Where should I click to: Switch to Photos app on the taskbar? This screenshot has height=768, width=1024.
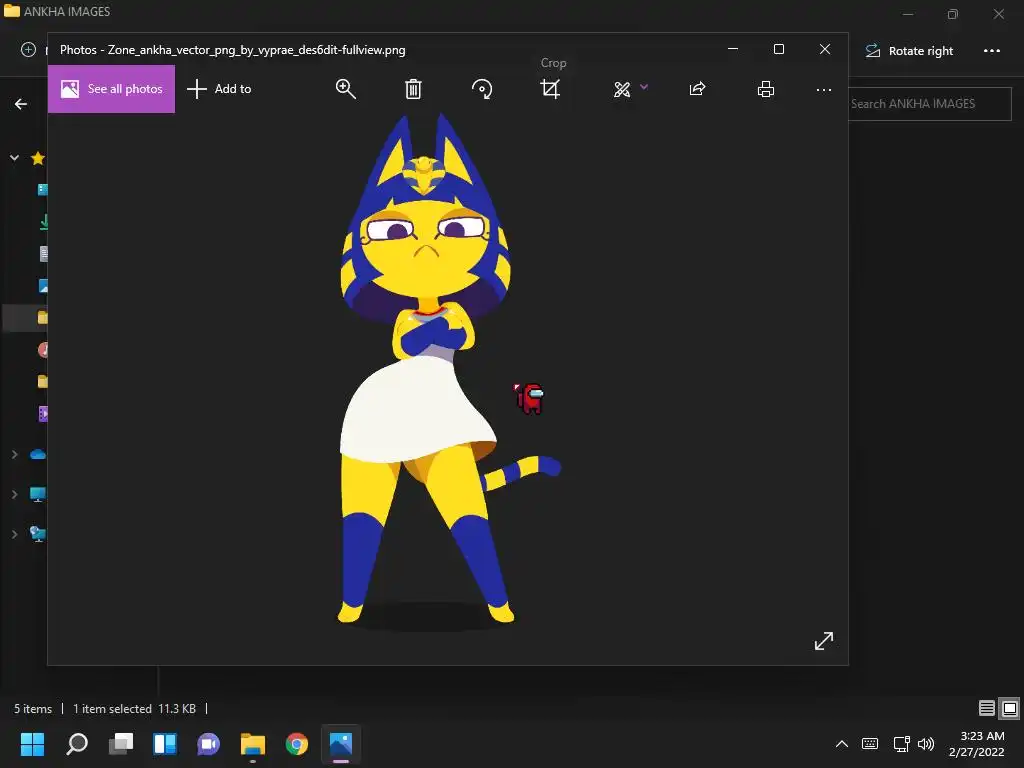coord(341,744)
